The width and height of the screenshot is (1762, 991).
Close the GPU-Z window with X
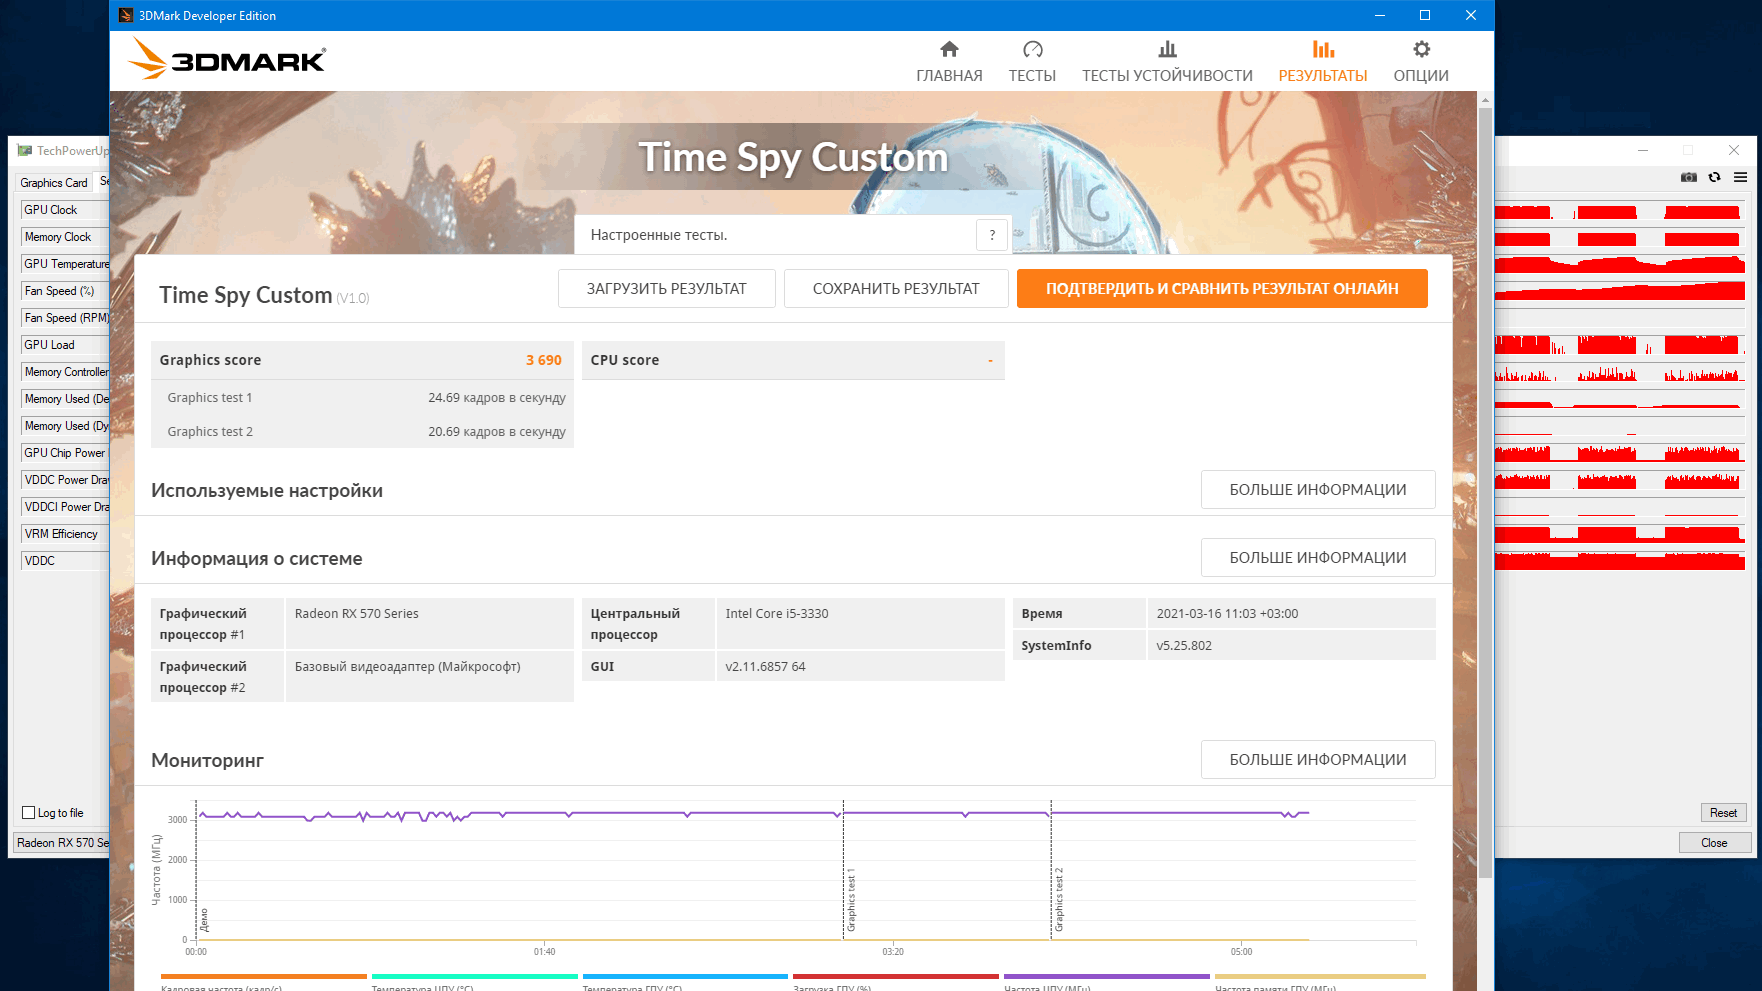[1734, 150]
